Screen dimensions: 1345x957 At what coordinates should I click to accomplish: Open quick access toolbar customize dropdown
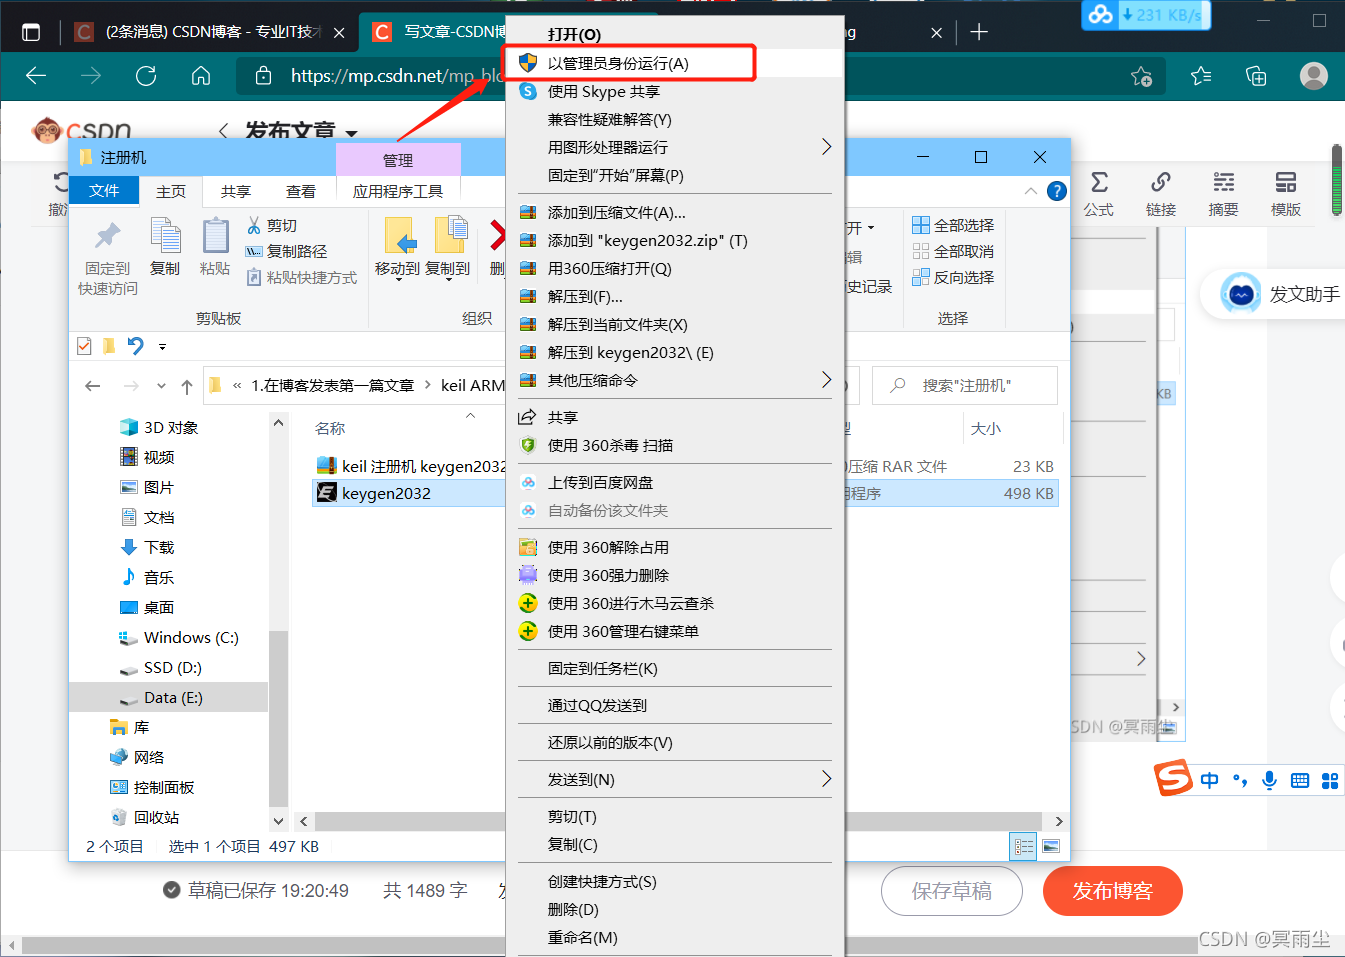point(162,347)
